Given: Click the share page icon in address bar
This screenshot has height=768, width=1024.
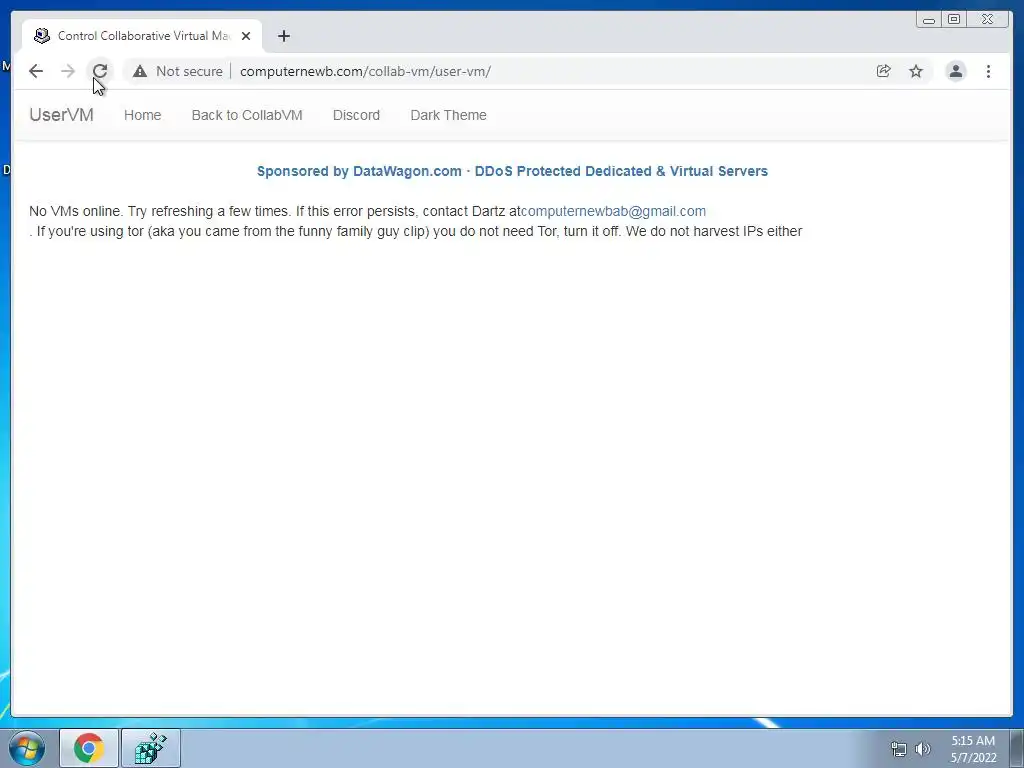Looking at the screenshot, I should coord(884,71).
